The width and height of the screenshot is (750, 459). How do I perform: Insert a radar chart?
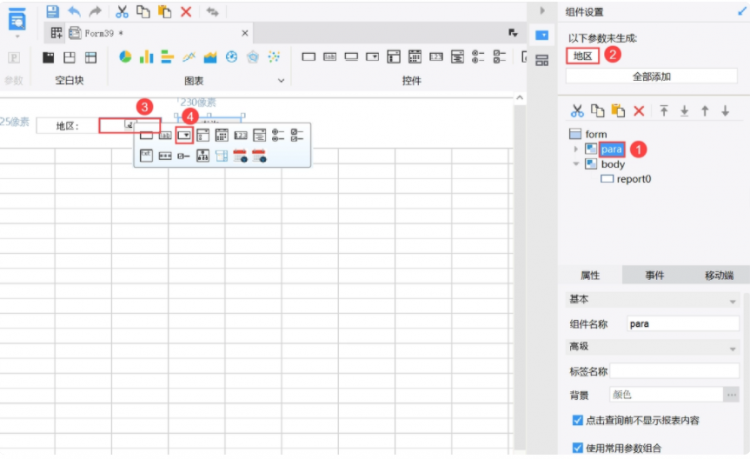pos(253,57)
